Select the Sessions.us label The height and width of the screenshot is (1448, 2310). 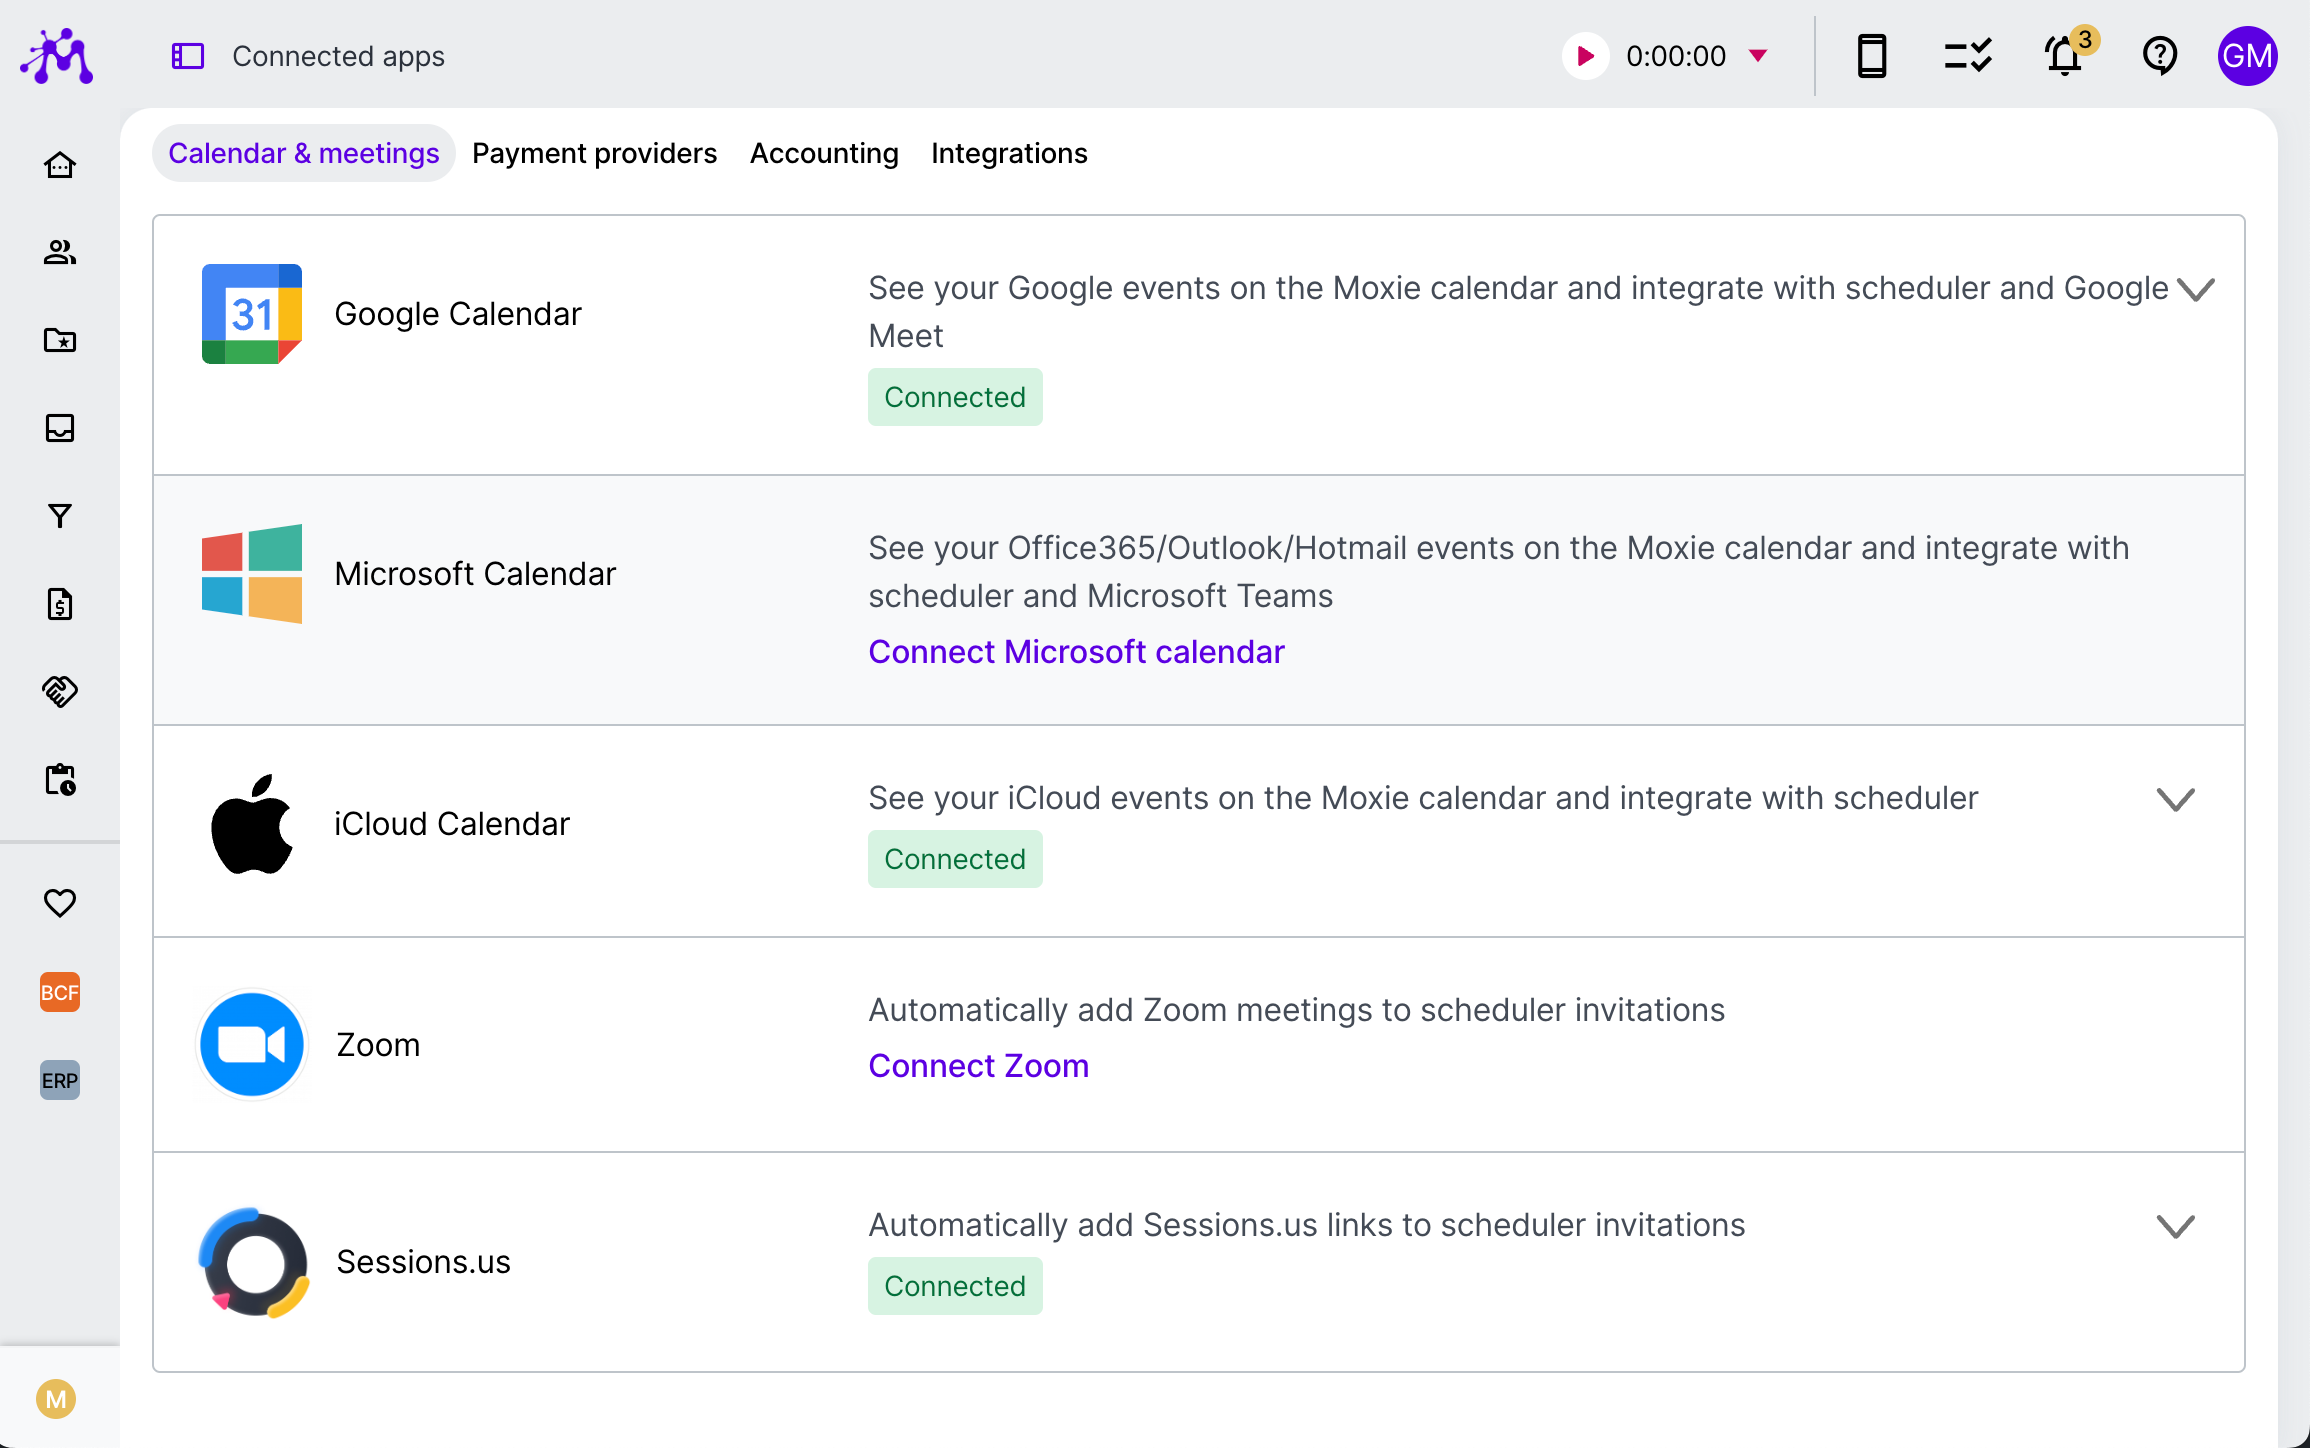coord(423,1262)
